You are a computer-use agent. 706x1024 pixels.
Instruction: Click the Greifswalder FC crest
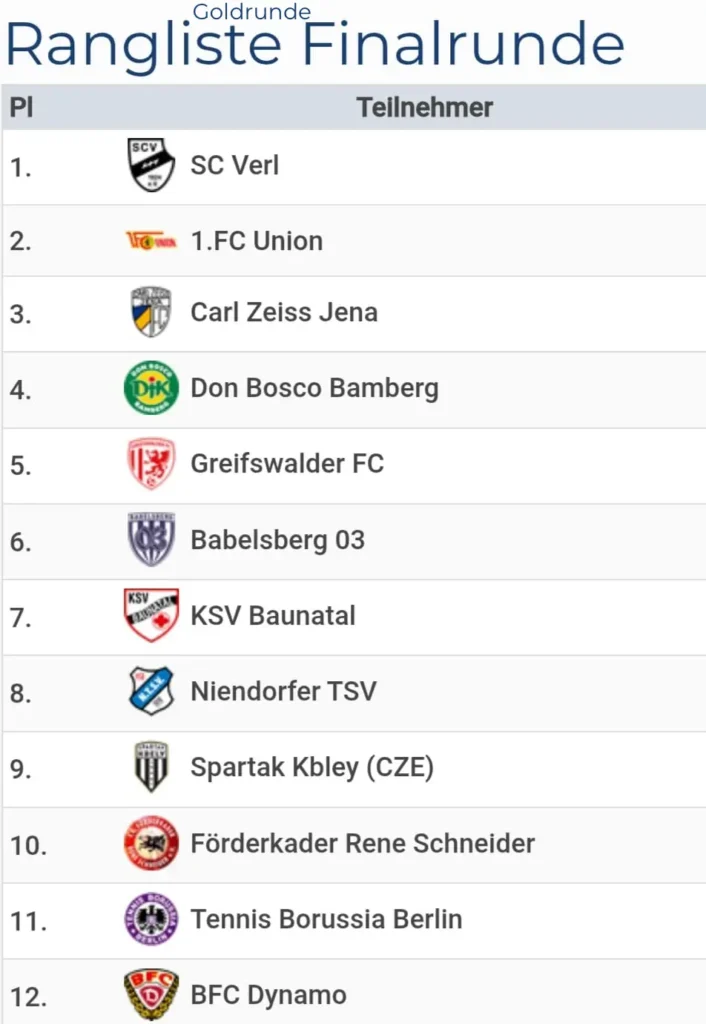pos(151,464)
